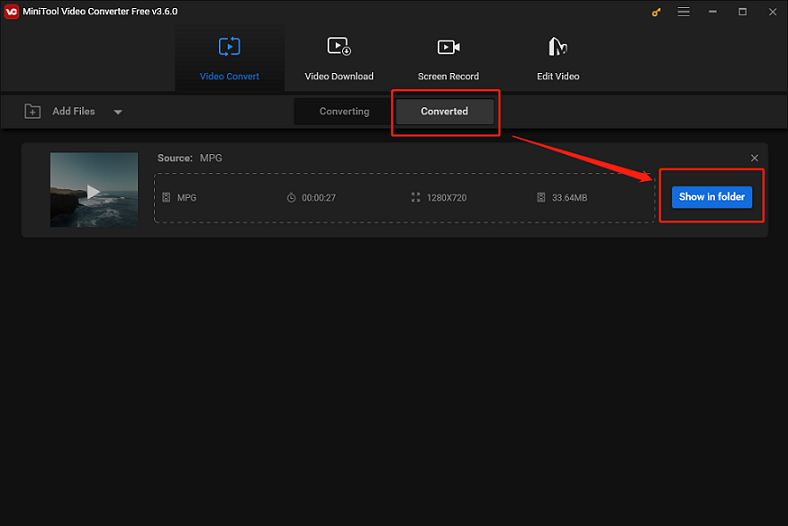788x526 pixels.
Task: Play the converted video thumbnail
Action: point(94,190)
